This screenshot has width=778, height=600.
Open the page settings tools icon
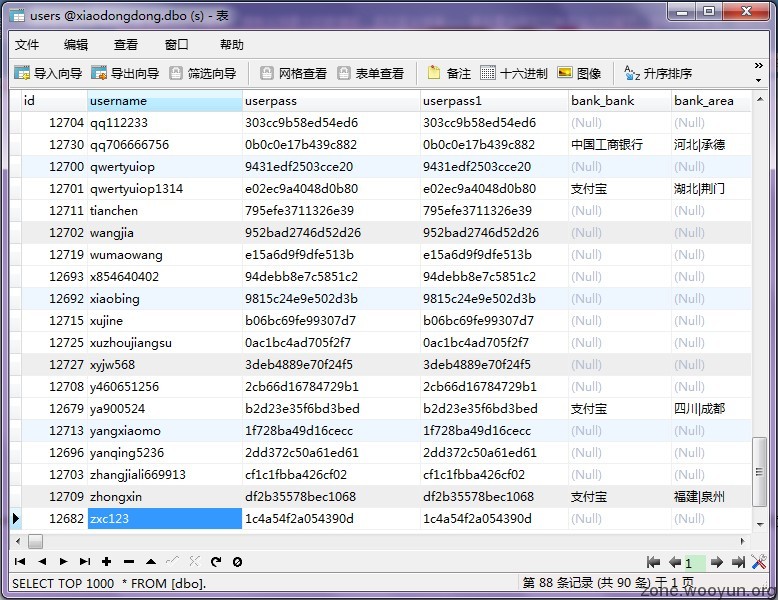click(759, 562)
